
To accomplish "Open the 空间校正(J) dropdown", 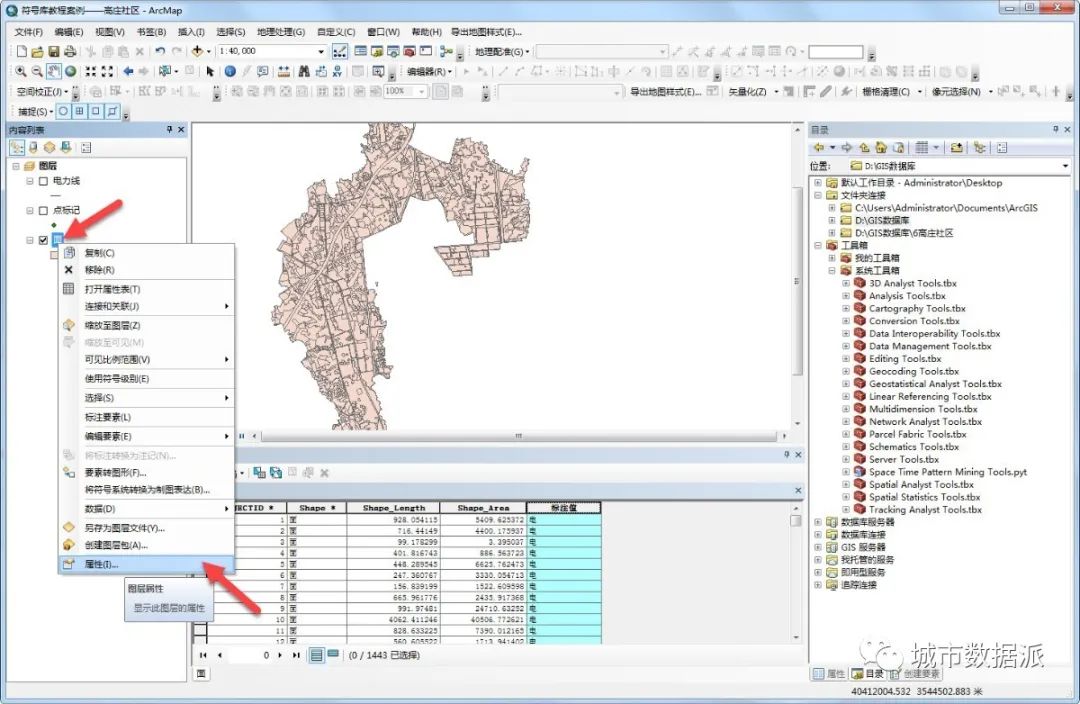I will point(43,91).
